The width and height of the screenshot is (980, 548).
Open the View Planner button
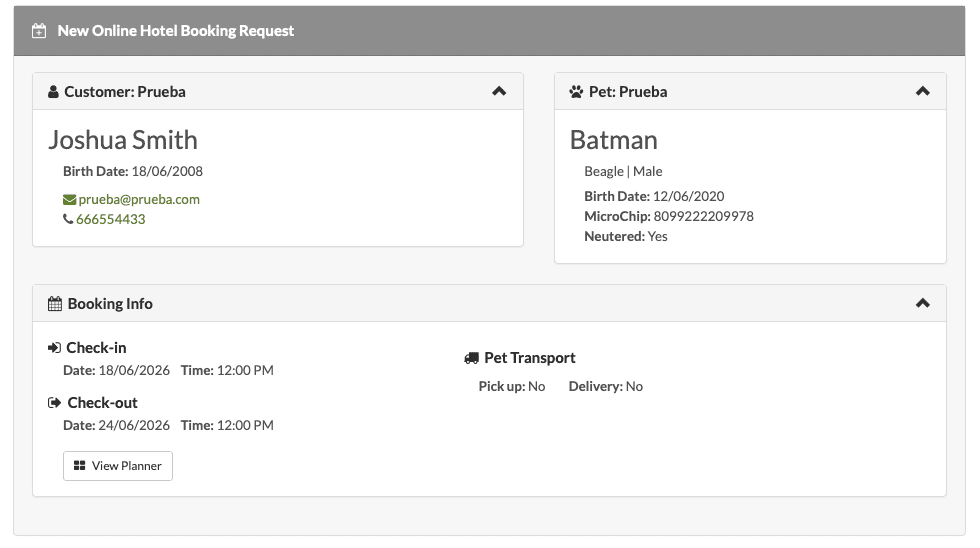[118, 466]
